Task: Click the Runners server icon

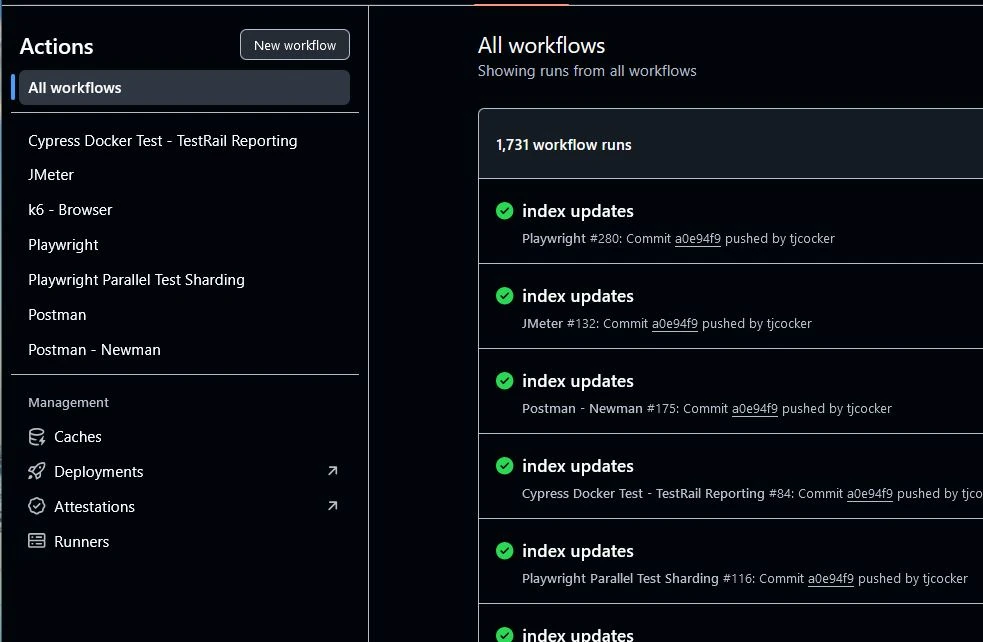Action: click(37, 542)
